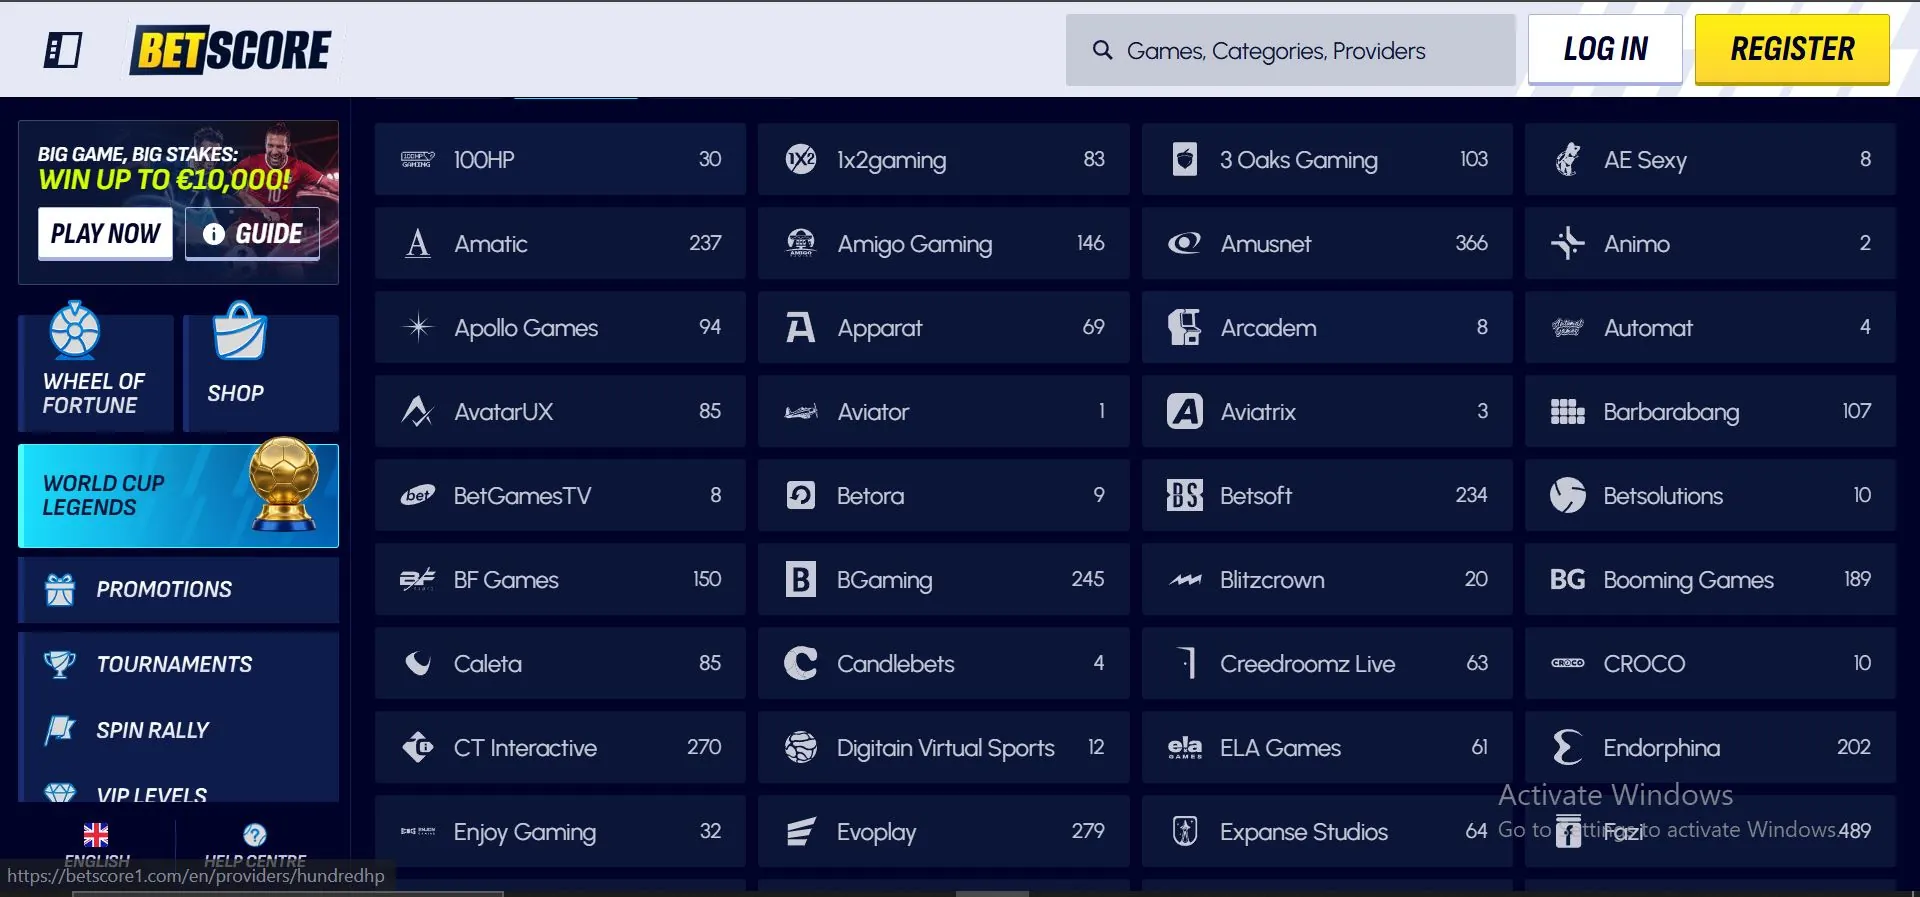
Task: Open the Creedroomz Live provider link
Action: 1327,663
